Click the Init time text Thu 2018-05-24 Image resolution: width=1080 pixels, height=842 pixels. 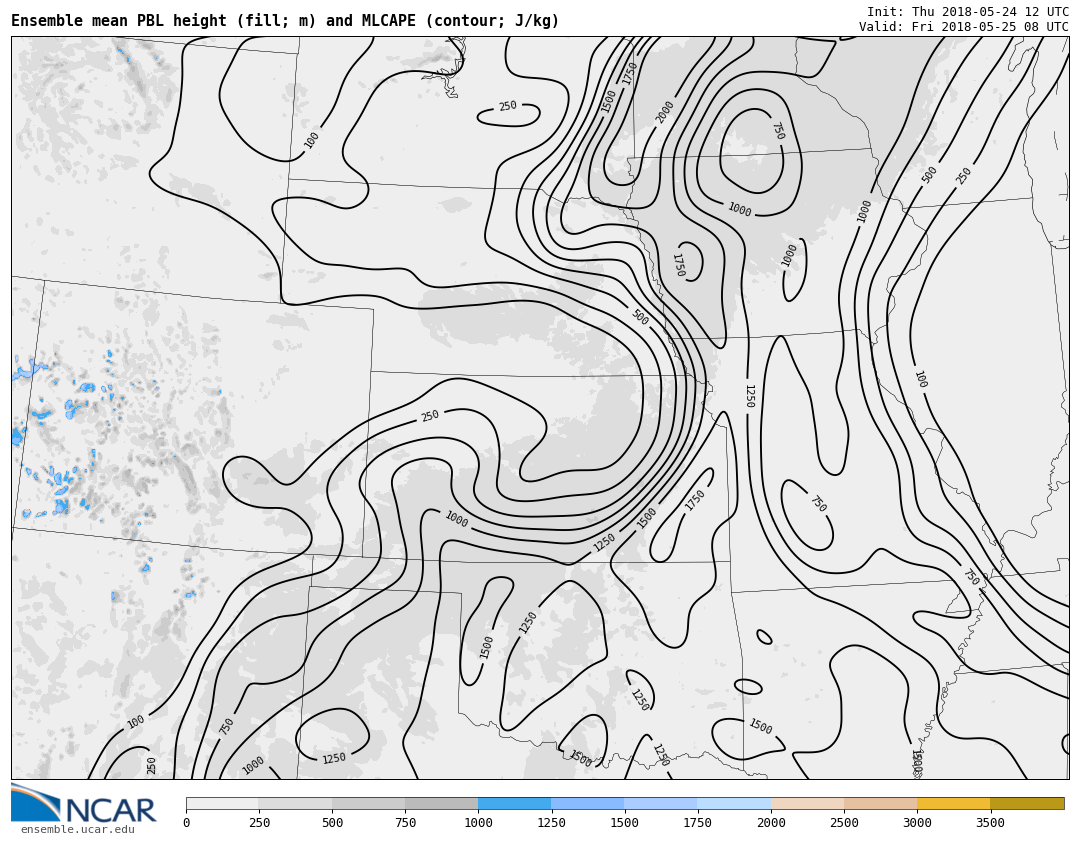pyautogui.click(x=967, y=12)
